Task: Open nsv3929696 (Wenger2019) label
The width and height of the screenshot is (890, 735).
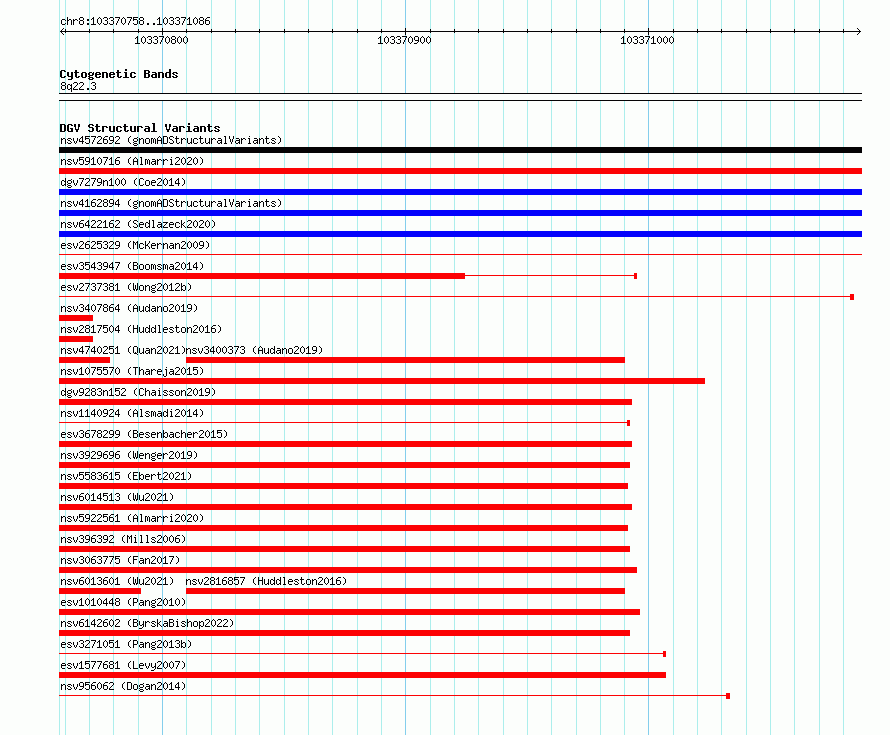Action: pos(129,455)
